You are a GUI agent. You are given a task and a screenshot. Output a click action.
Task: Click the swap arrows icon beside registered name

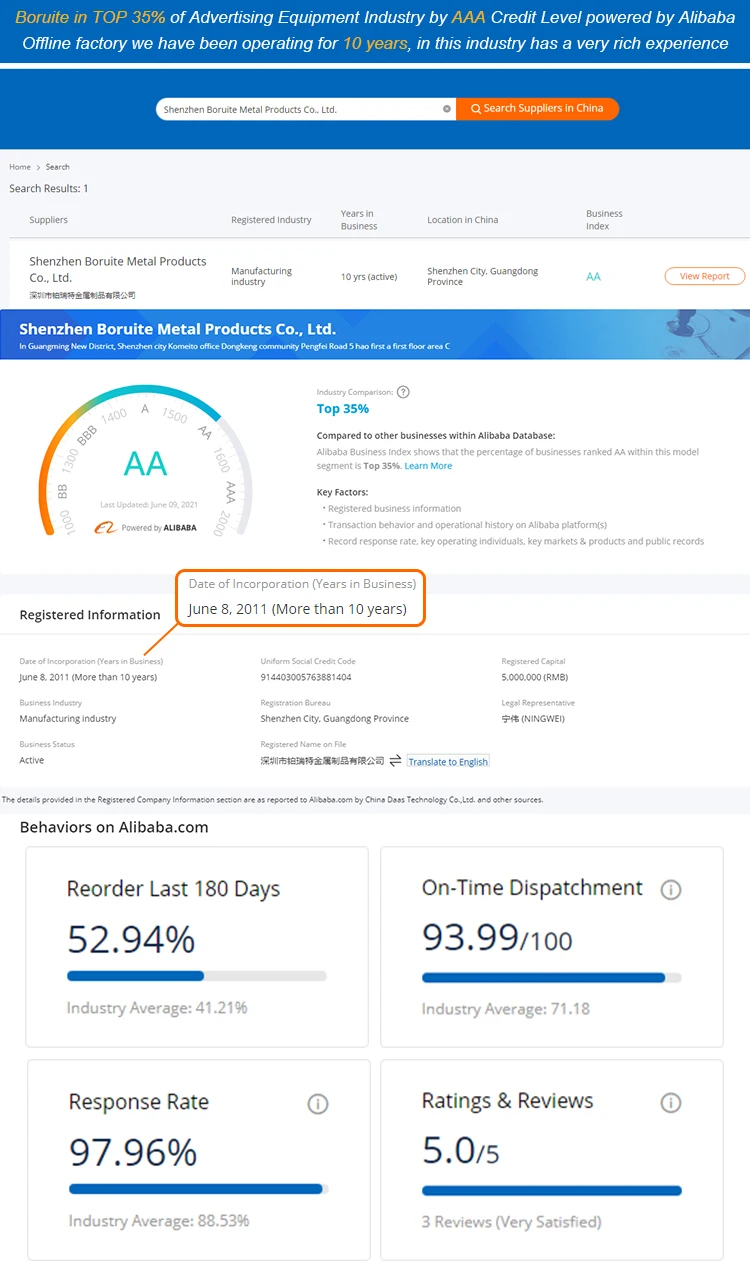click(x=395, y=761)
